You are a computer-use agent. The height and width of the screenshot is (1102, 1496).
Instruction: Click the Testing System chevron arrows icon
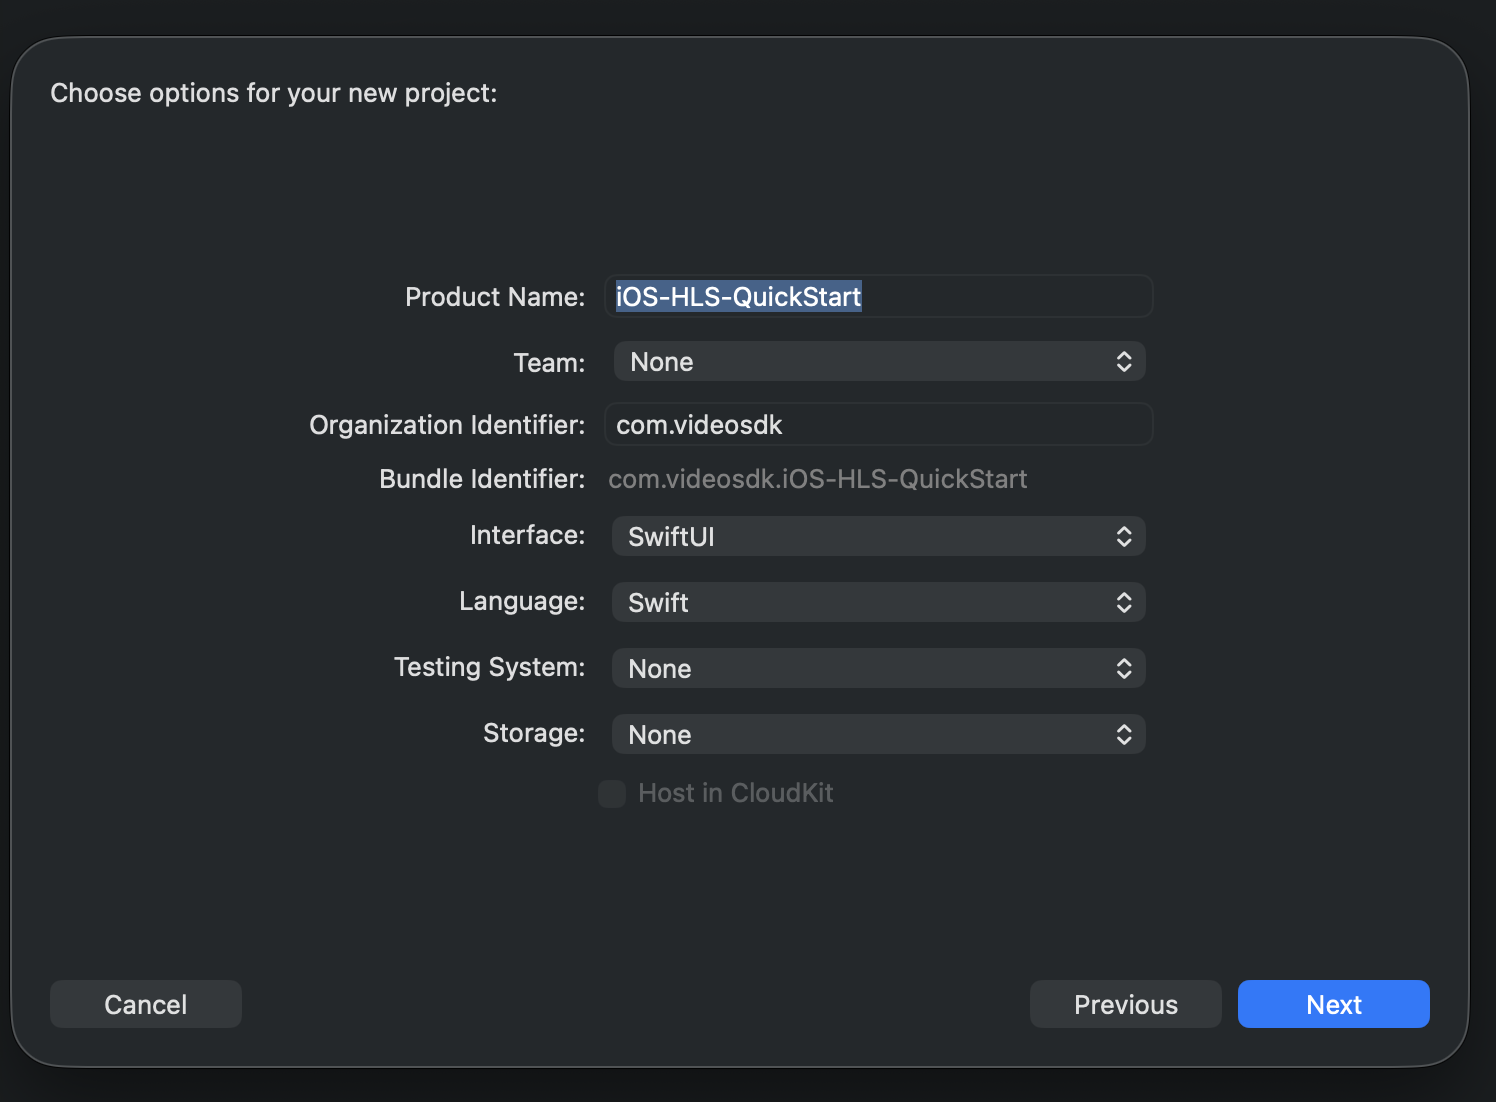pos(1124,669)
